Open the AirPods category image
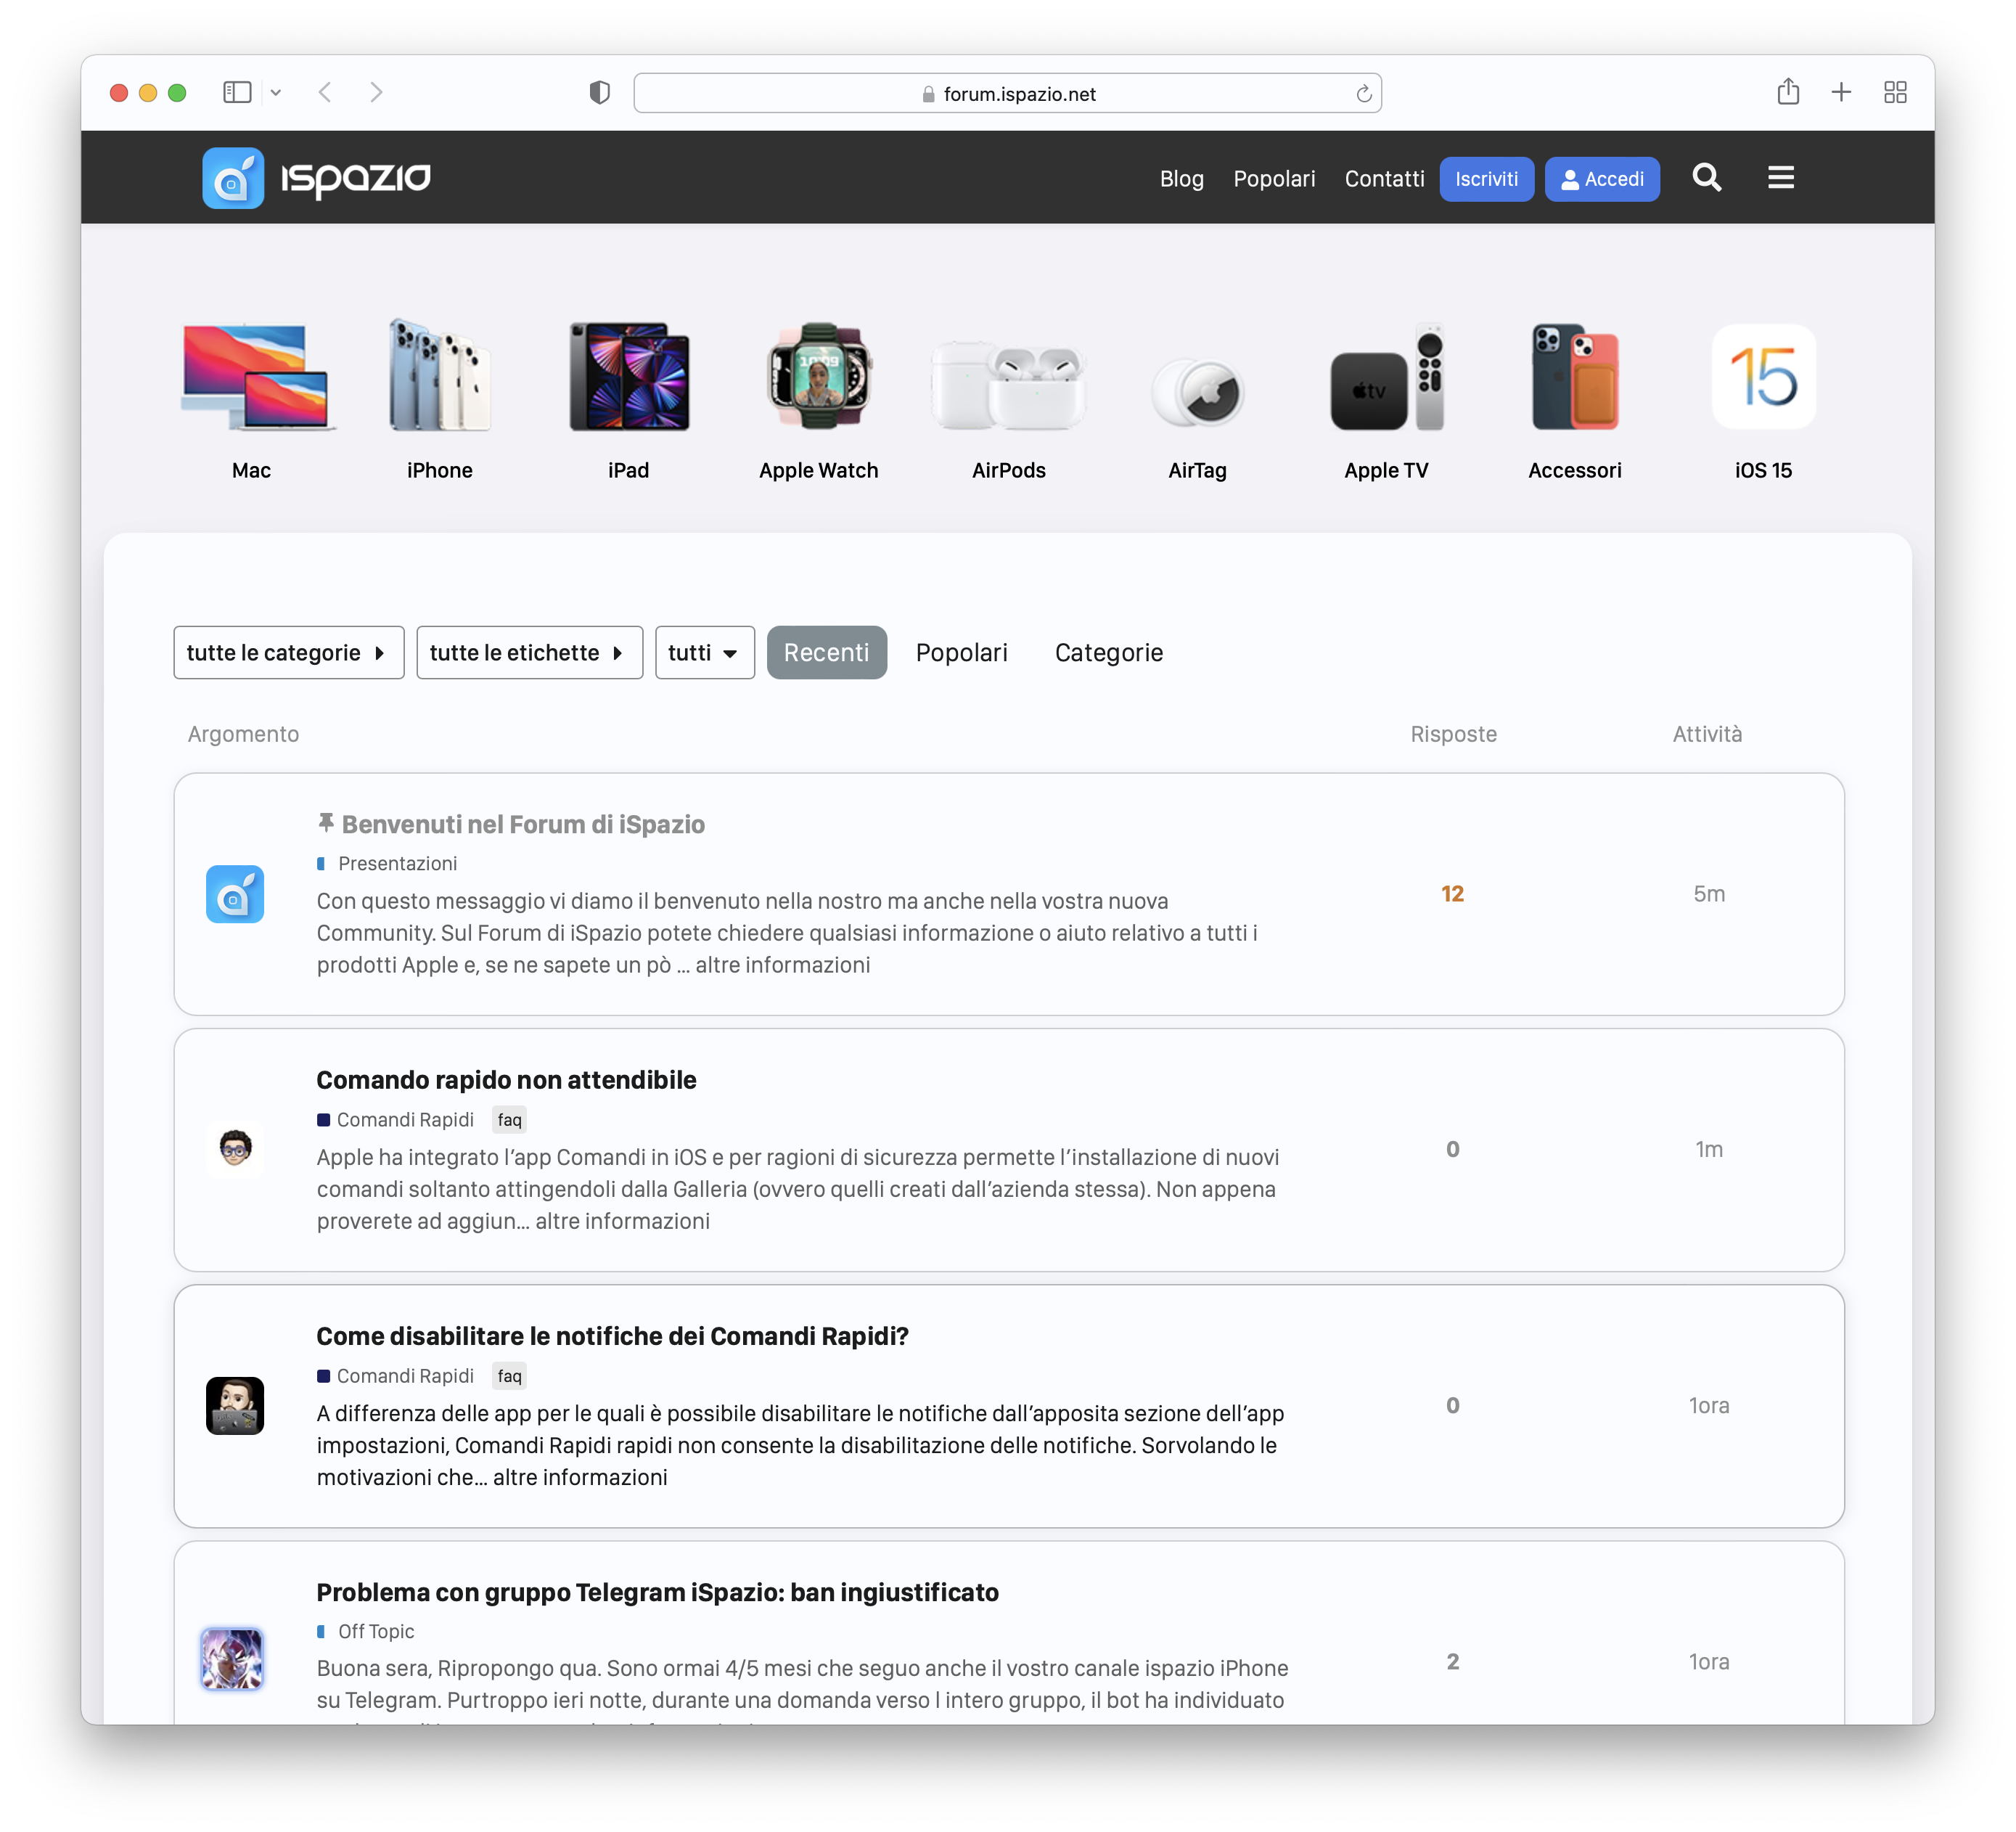This screenshot has width=2016, height=1832. [1008, 387]
